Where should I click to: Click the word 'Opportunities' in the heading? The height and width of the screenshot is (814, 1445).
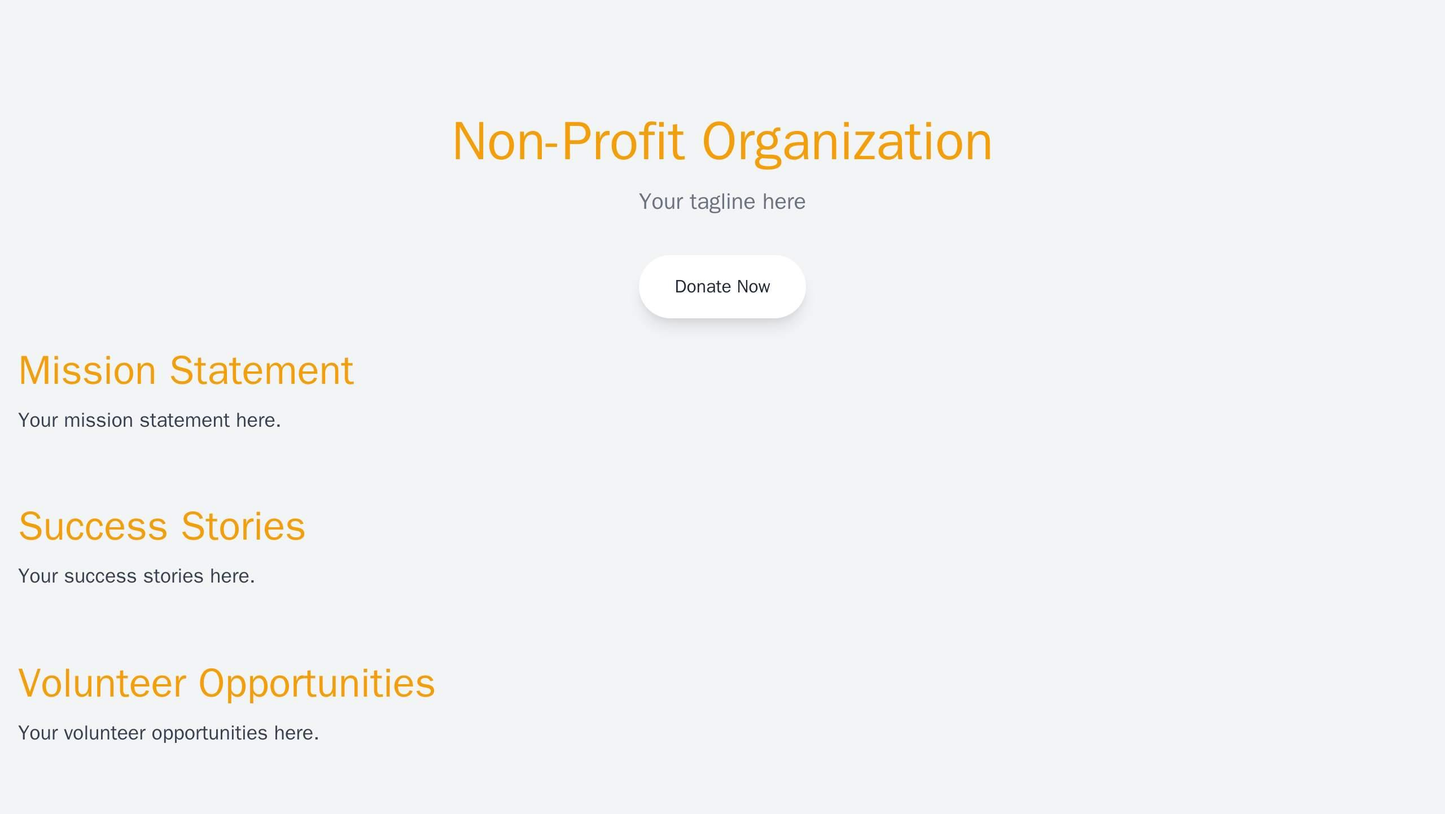tap(317, 684)
